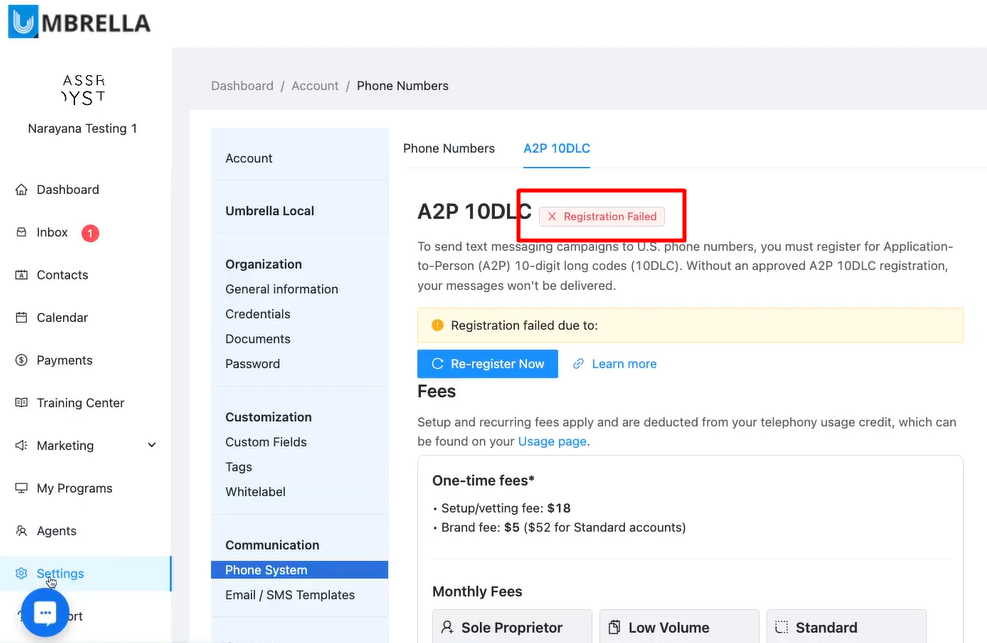The image size is (987, 643).
Task: Select the Low Volume fee plan
Action: click(x=668, y=627)
